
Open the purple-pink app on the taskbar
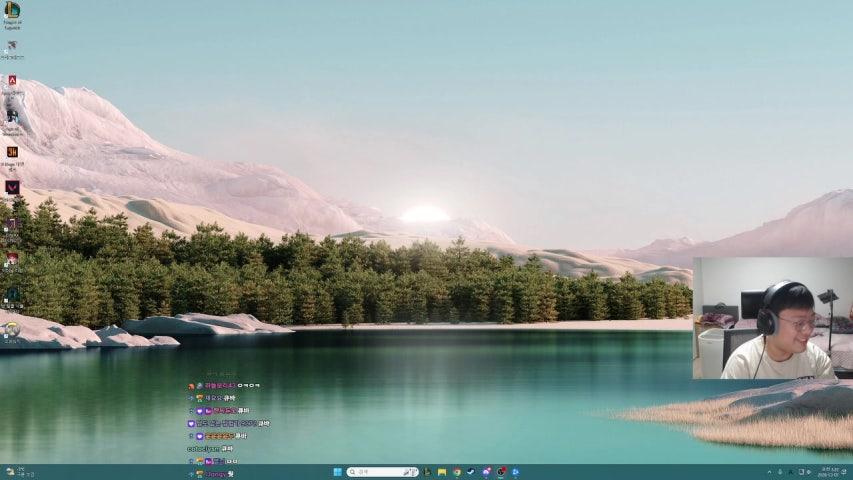point(486,472)
